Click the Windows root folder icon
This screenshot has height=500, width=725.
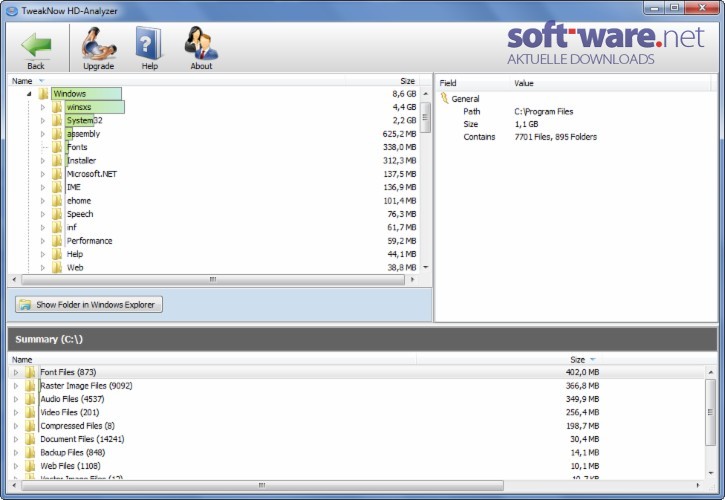pyautogui.click(x=43, y=94)
